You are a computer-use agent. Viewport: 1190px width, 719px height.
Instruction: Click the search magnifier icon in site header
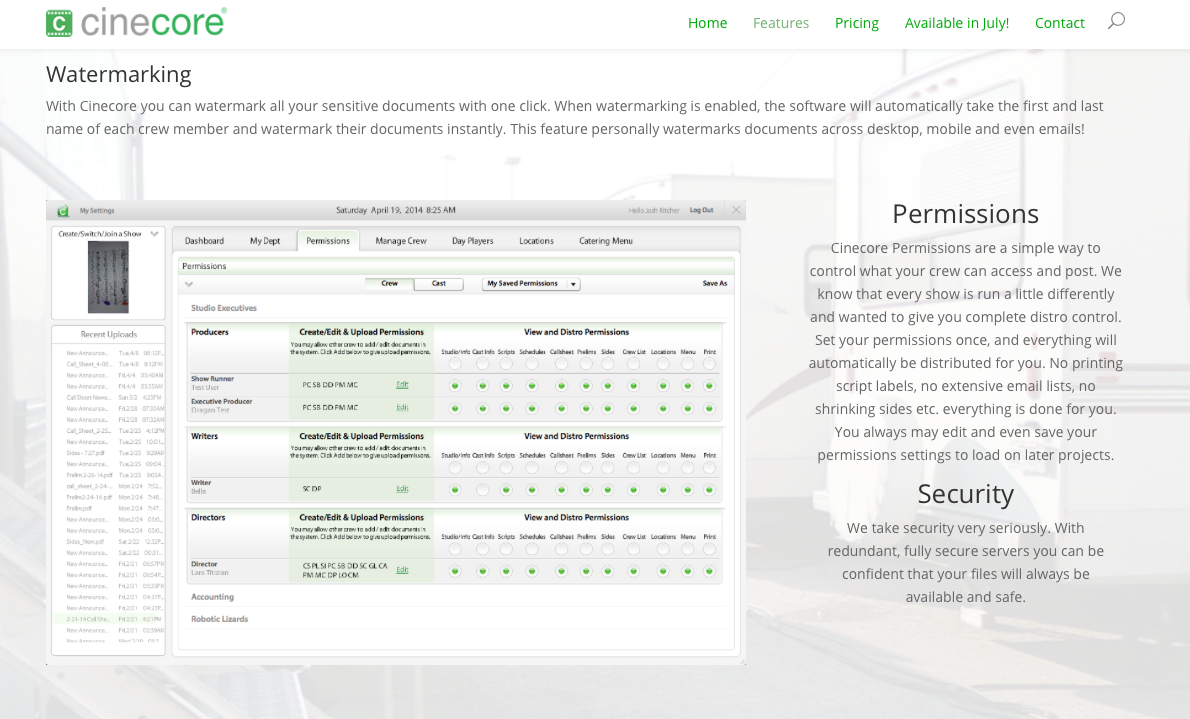point(1116,21)
